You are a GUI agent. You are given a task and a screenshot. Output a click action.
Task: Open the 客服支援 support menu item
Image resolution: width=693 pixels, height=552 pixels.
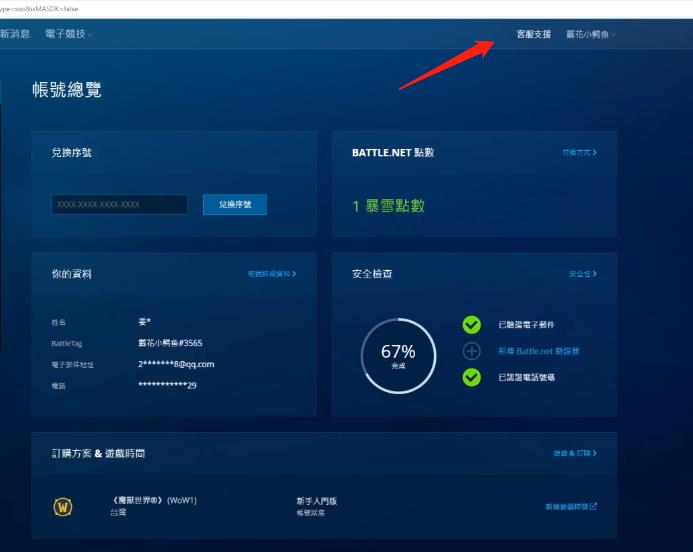click(533, 34)
